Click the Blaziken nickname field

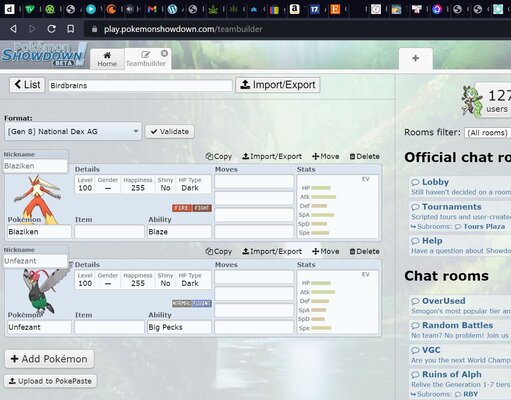pos(35,166)
